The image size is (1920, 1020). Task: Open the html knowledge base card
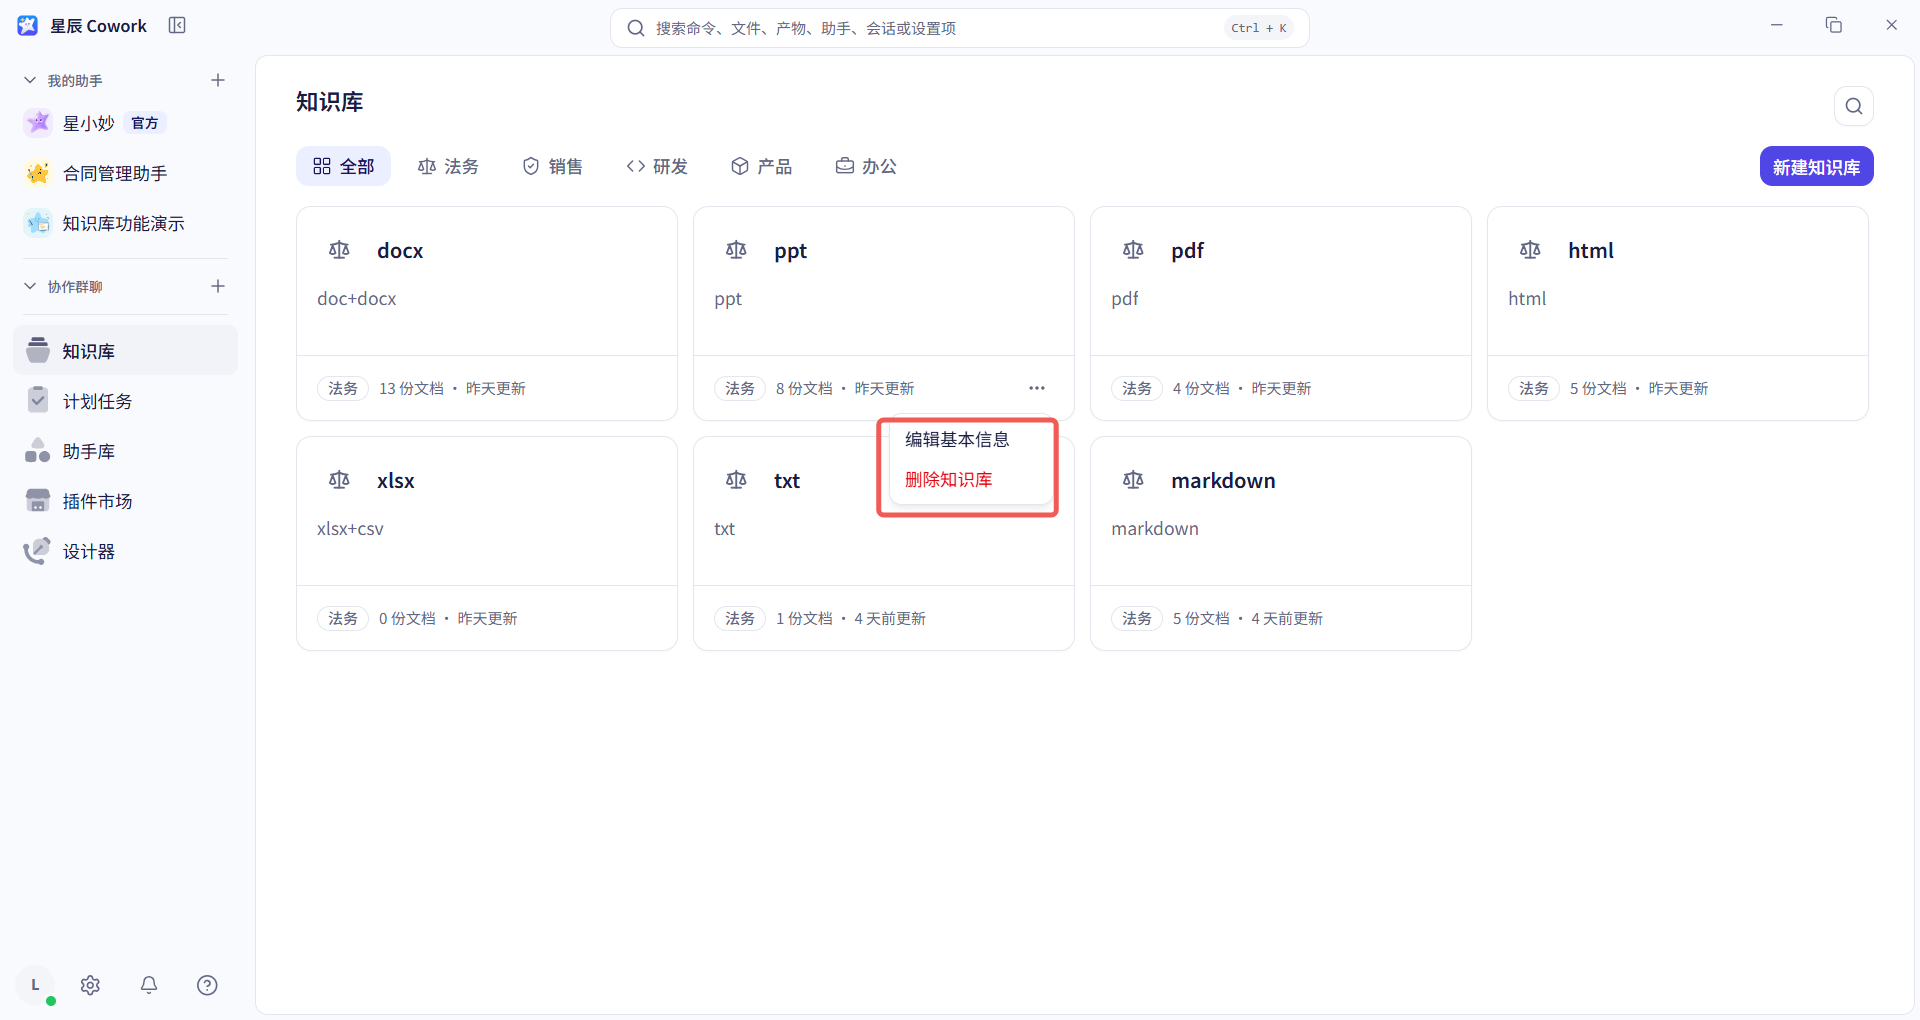pyautogui.click(x=1677, y=313)
